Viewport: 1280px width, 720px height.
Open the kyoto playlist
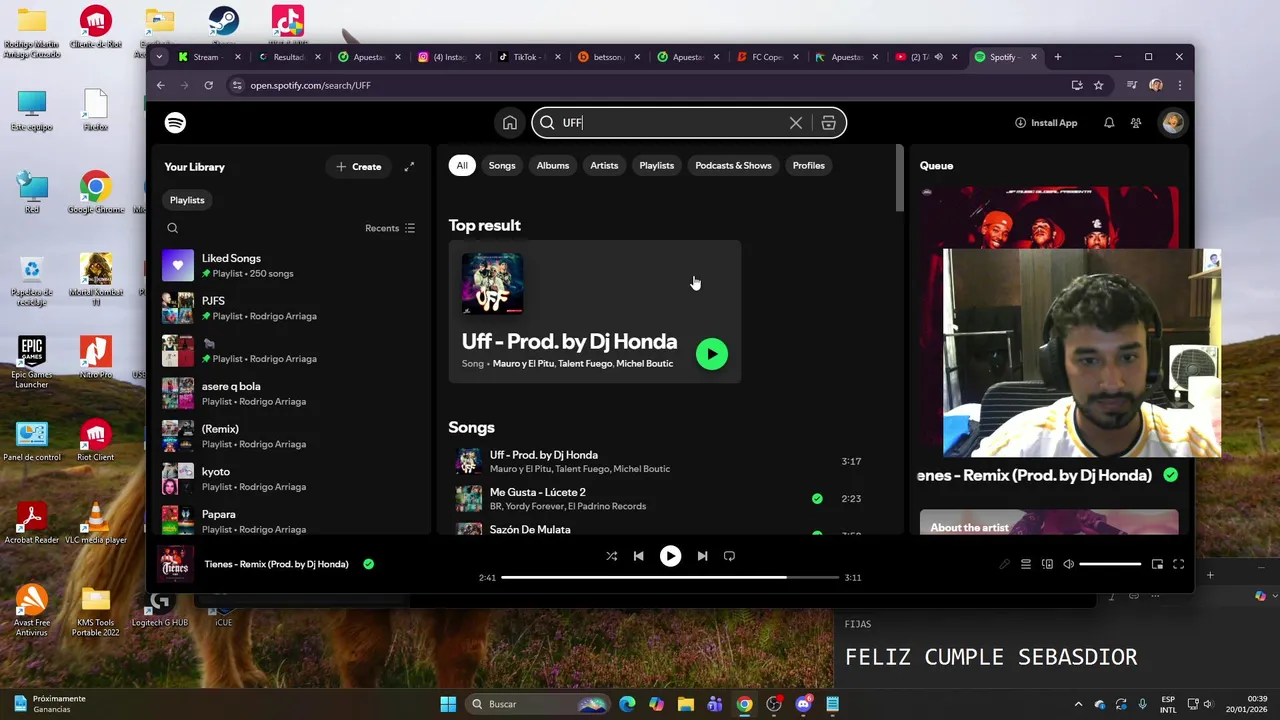290,479
